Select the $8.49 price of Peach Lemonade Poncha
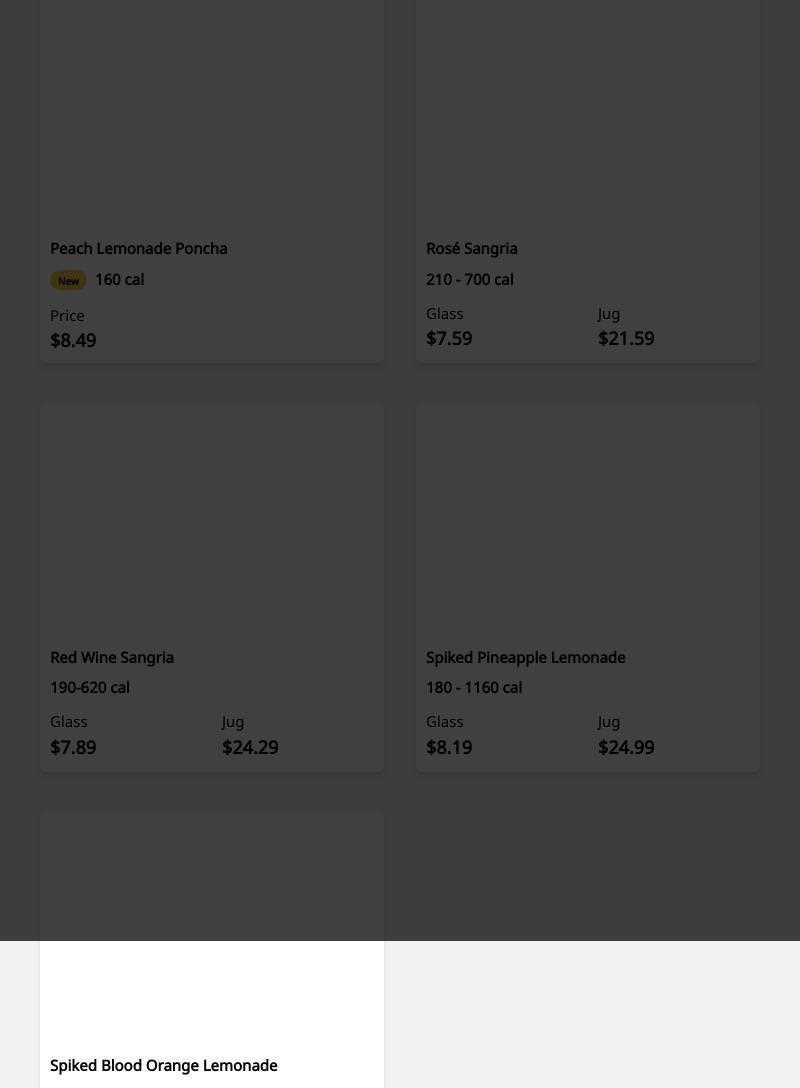The width and height of the screenshot is (800, 1088). [x=73, y=340]
